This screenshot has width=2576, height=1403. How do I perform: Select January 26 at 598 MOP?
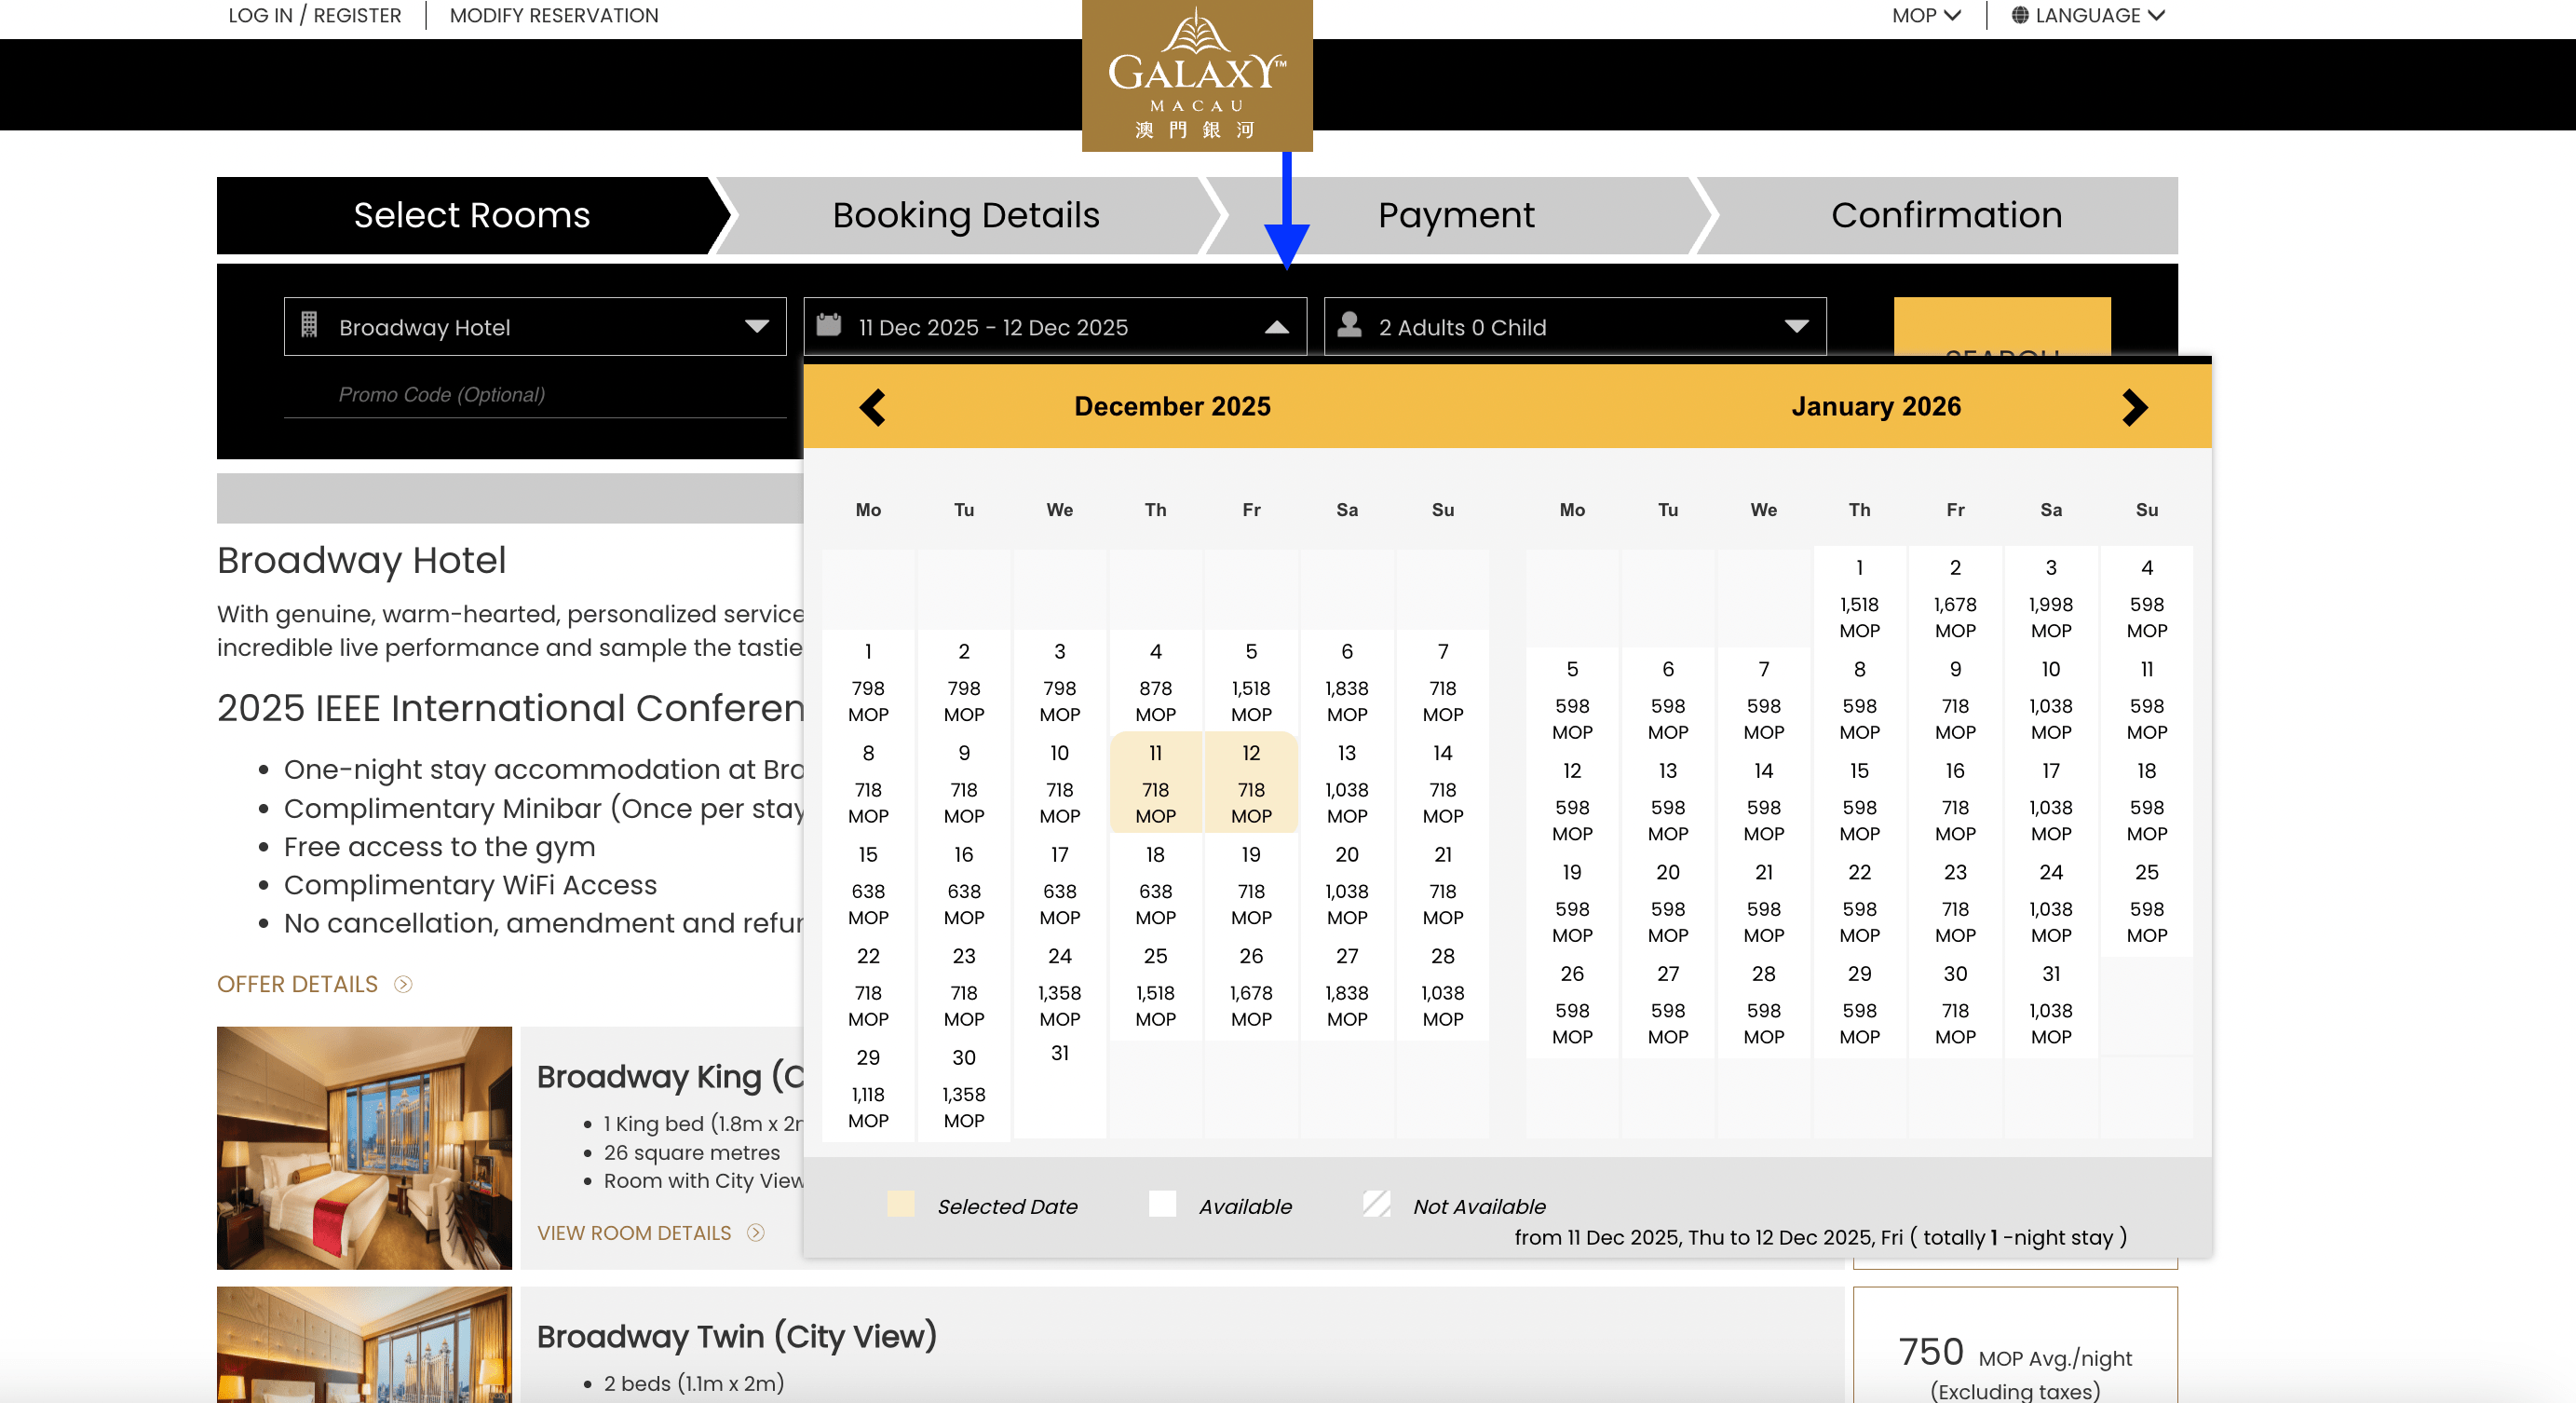tap(1572, 1004)
